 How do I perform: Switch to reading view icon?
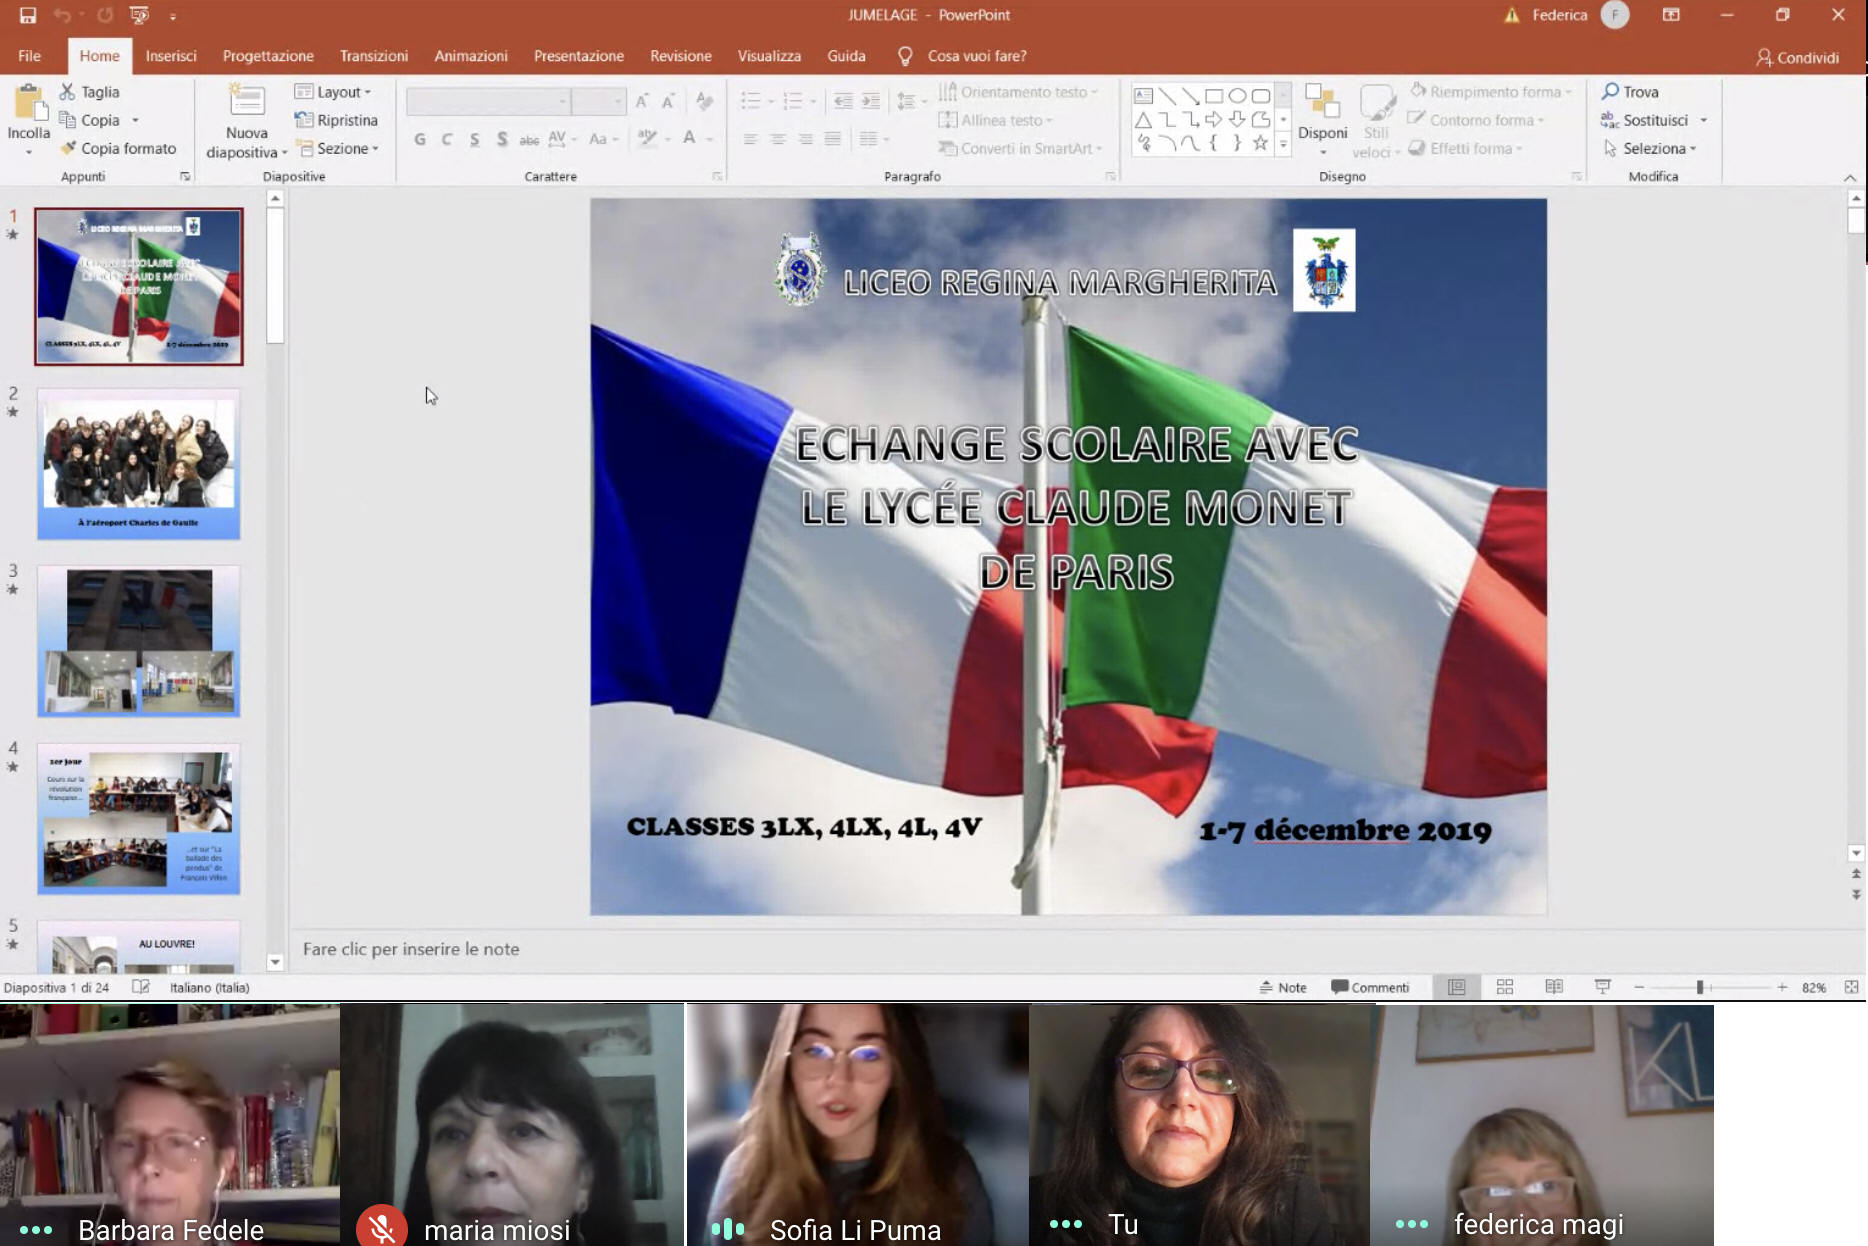[1554, 987]
